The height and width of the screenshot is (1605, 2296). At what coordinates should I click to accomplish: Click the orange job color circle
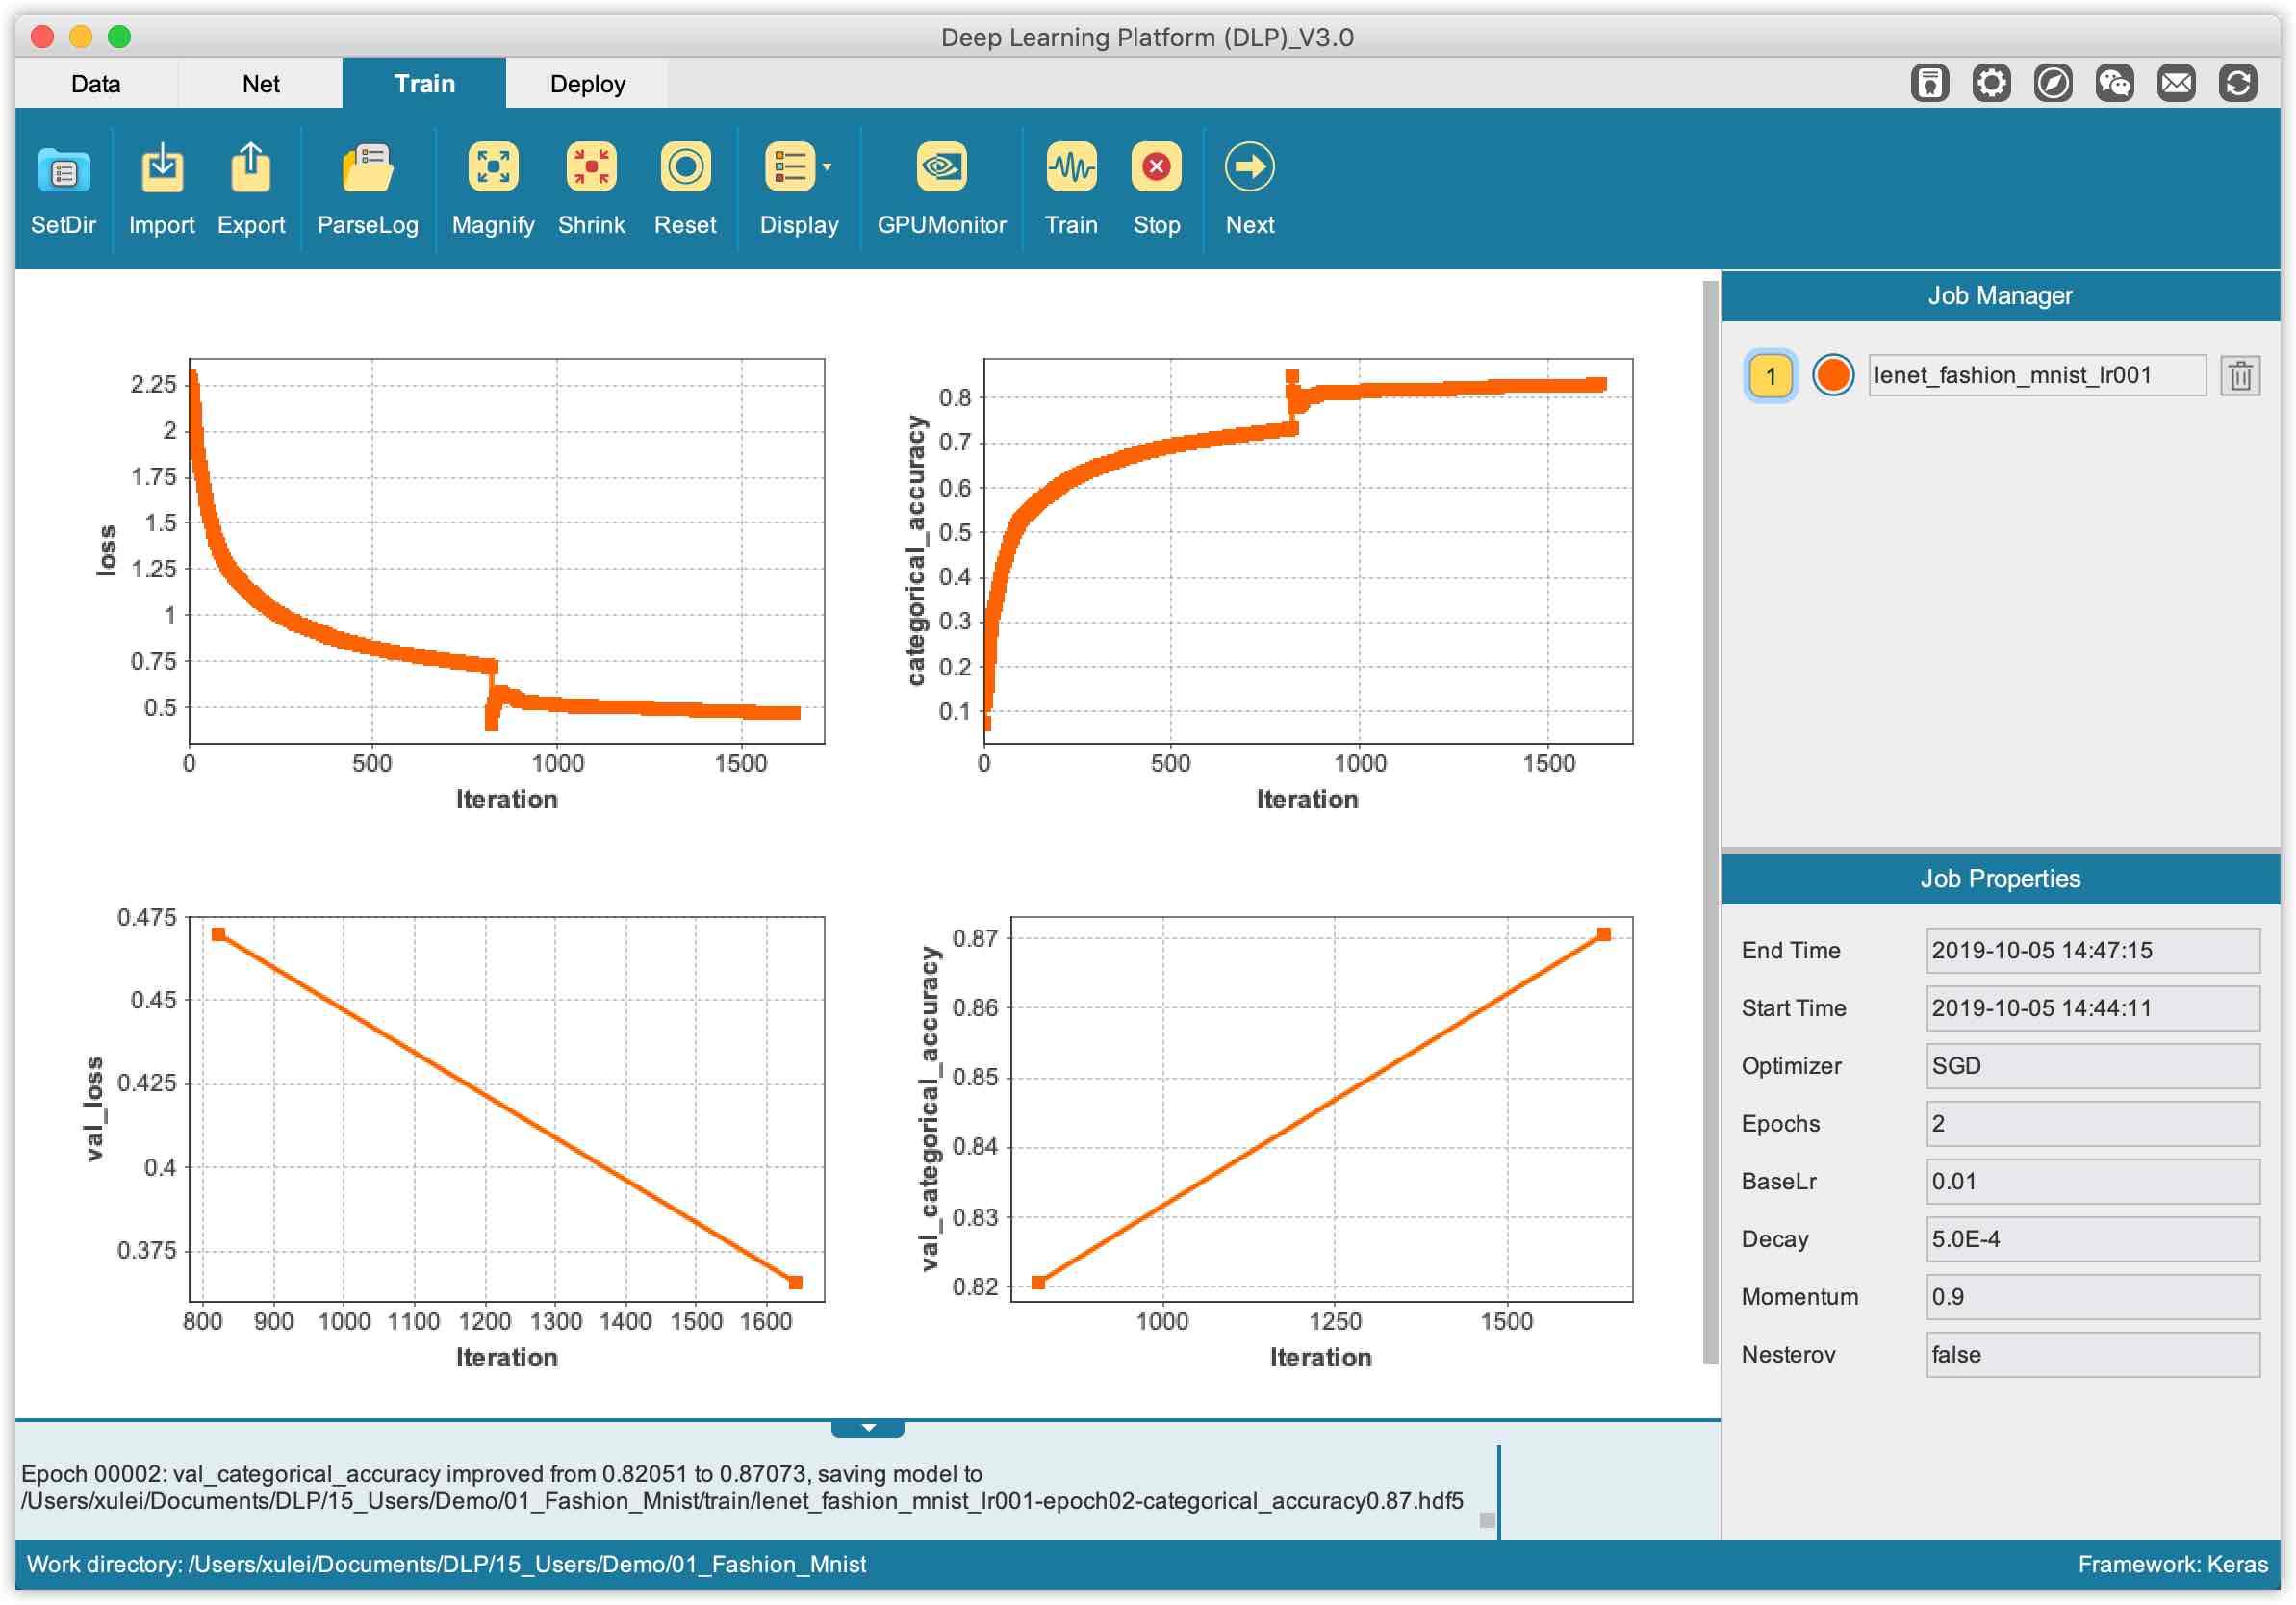click(x=1832, y=376)
